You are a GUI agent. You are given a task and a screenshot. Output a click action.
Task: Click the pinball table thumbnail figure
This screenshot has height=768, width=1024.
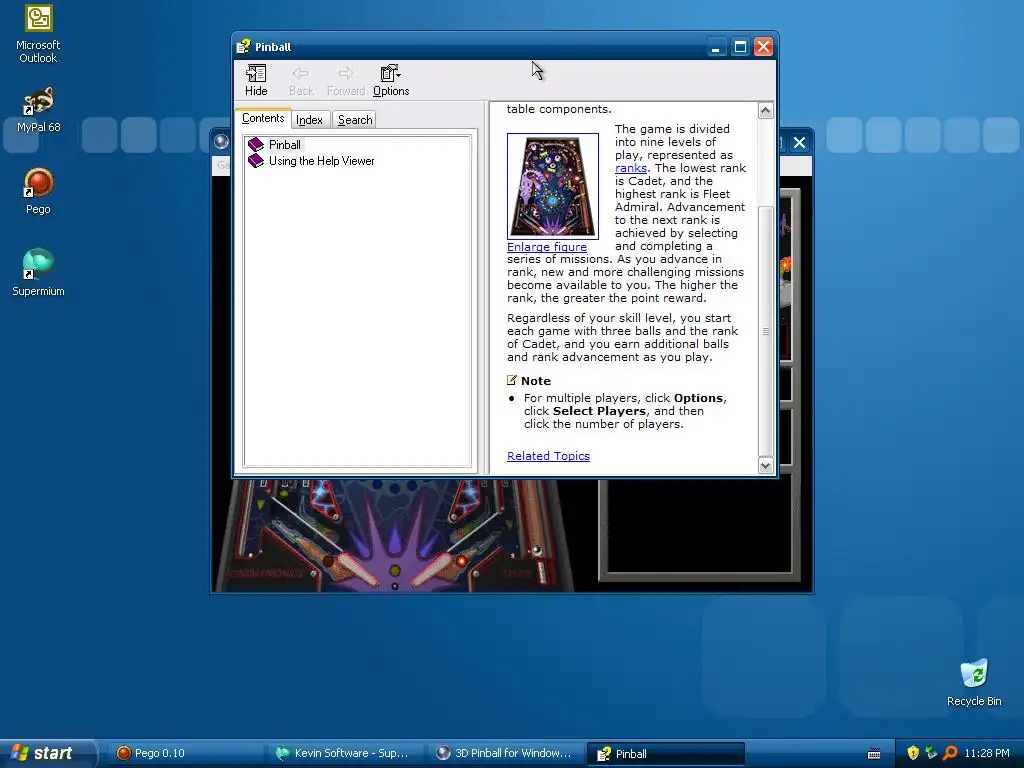click(x=553, y=186)
